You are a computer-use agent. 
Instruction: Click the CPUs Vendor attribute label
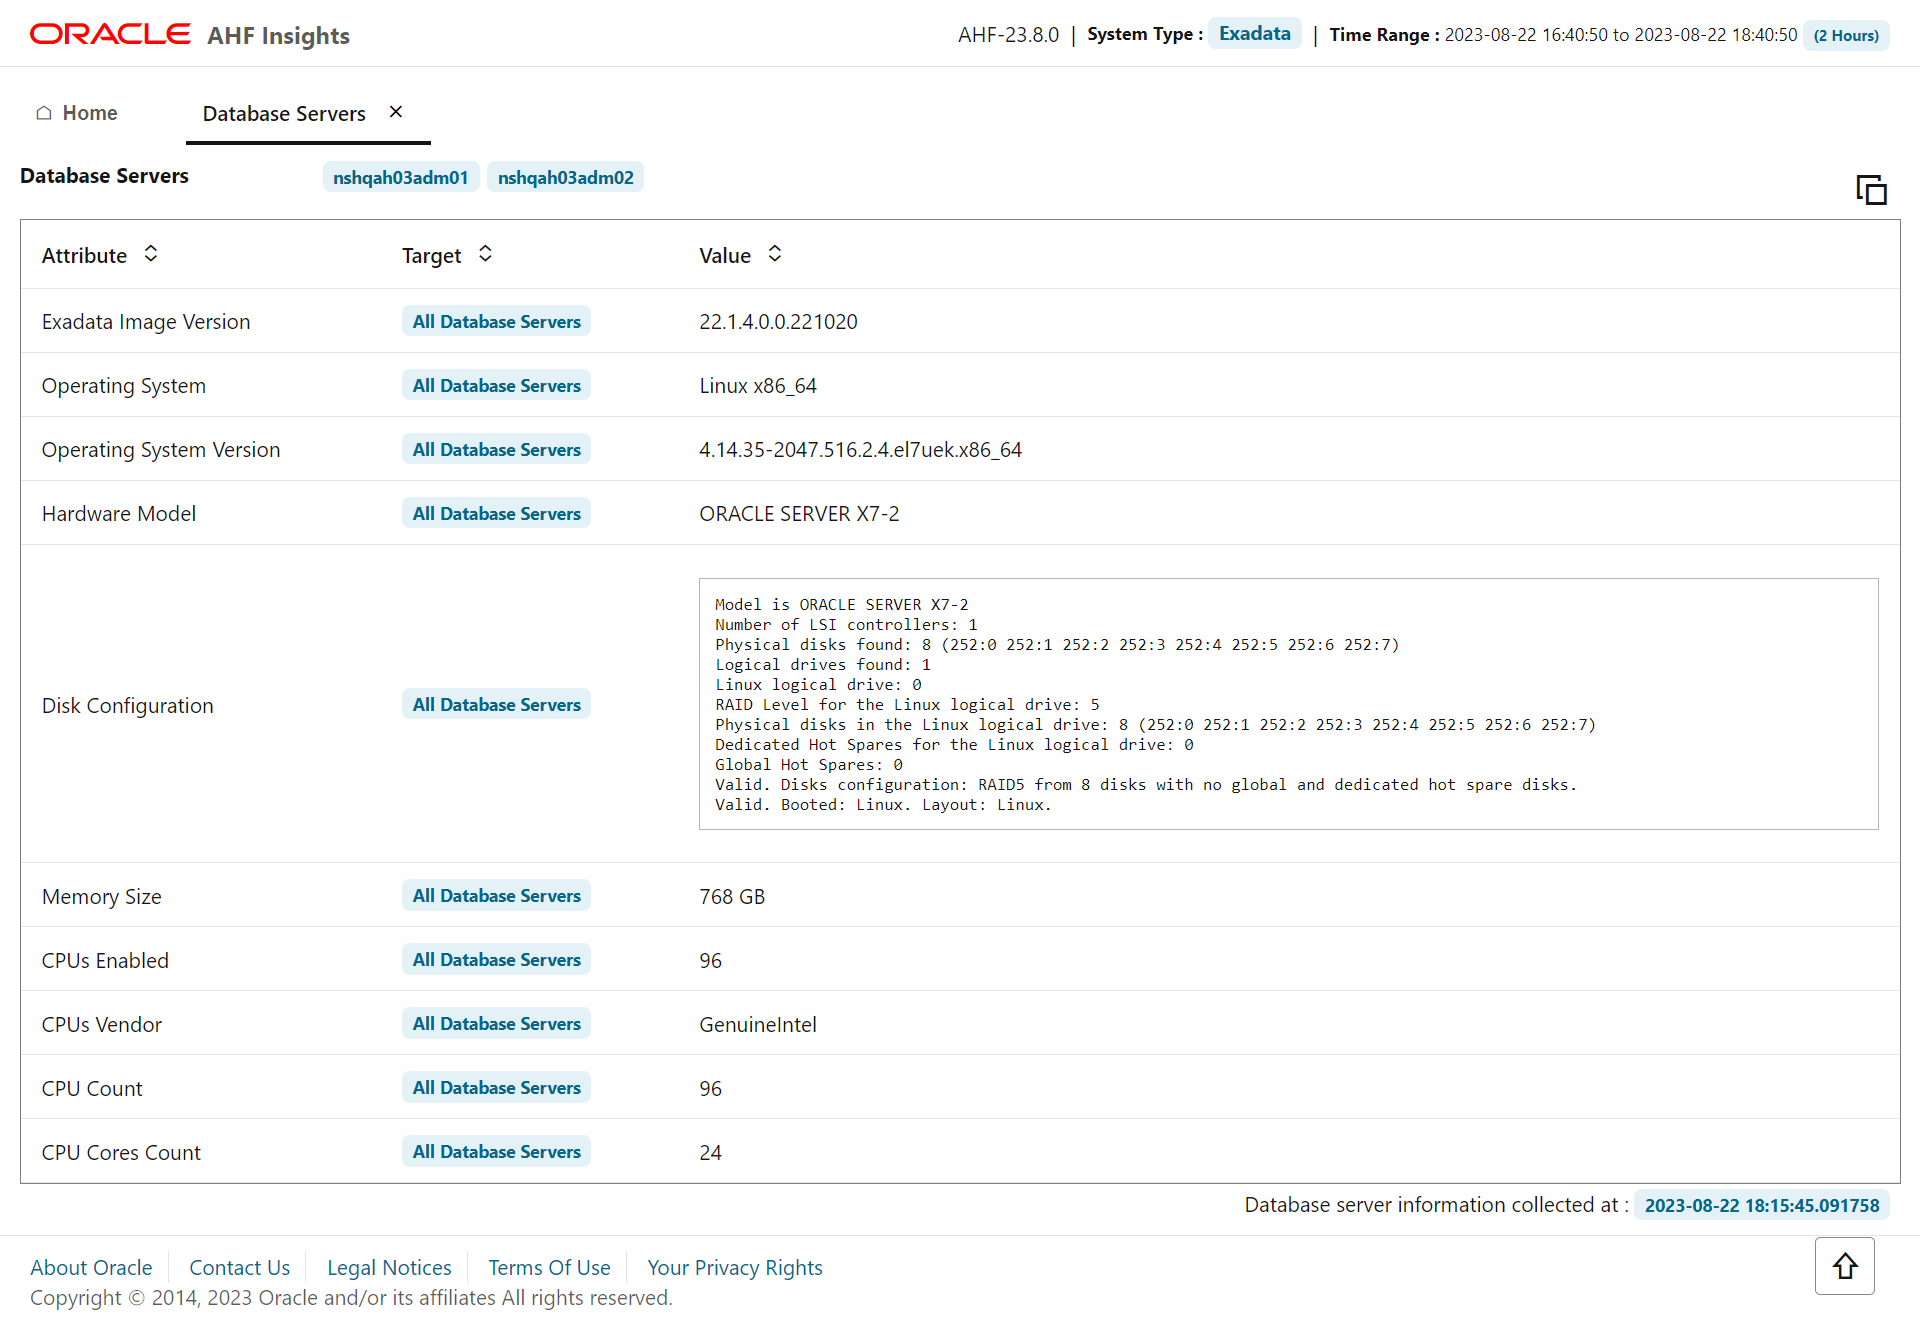click(102, 1025)
